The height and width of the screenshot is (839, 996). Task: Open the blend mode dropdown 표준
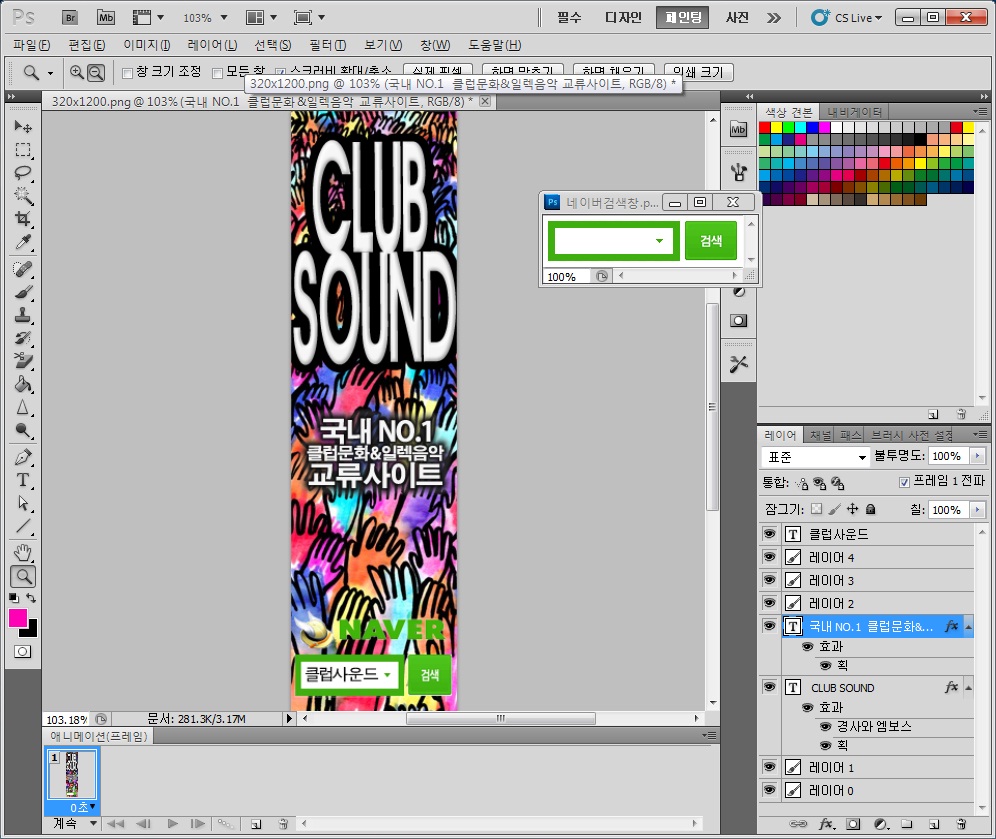pyautogui.click(x=816, y=457)
